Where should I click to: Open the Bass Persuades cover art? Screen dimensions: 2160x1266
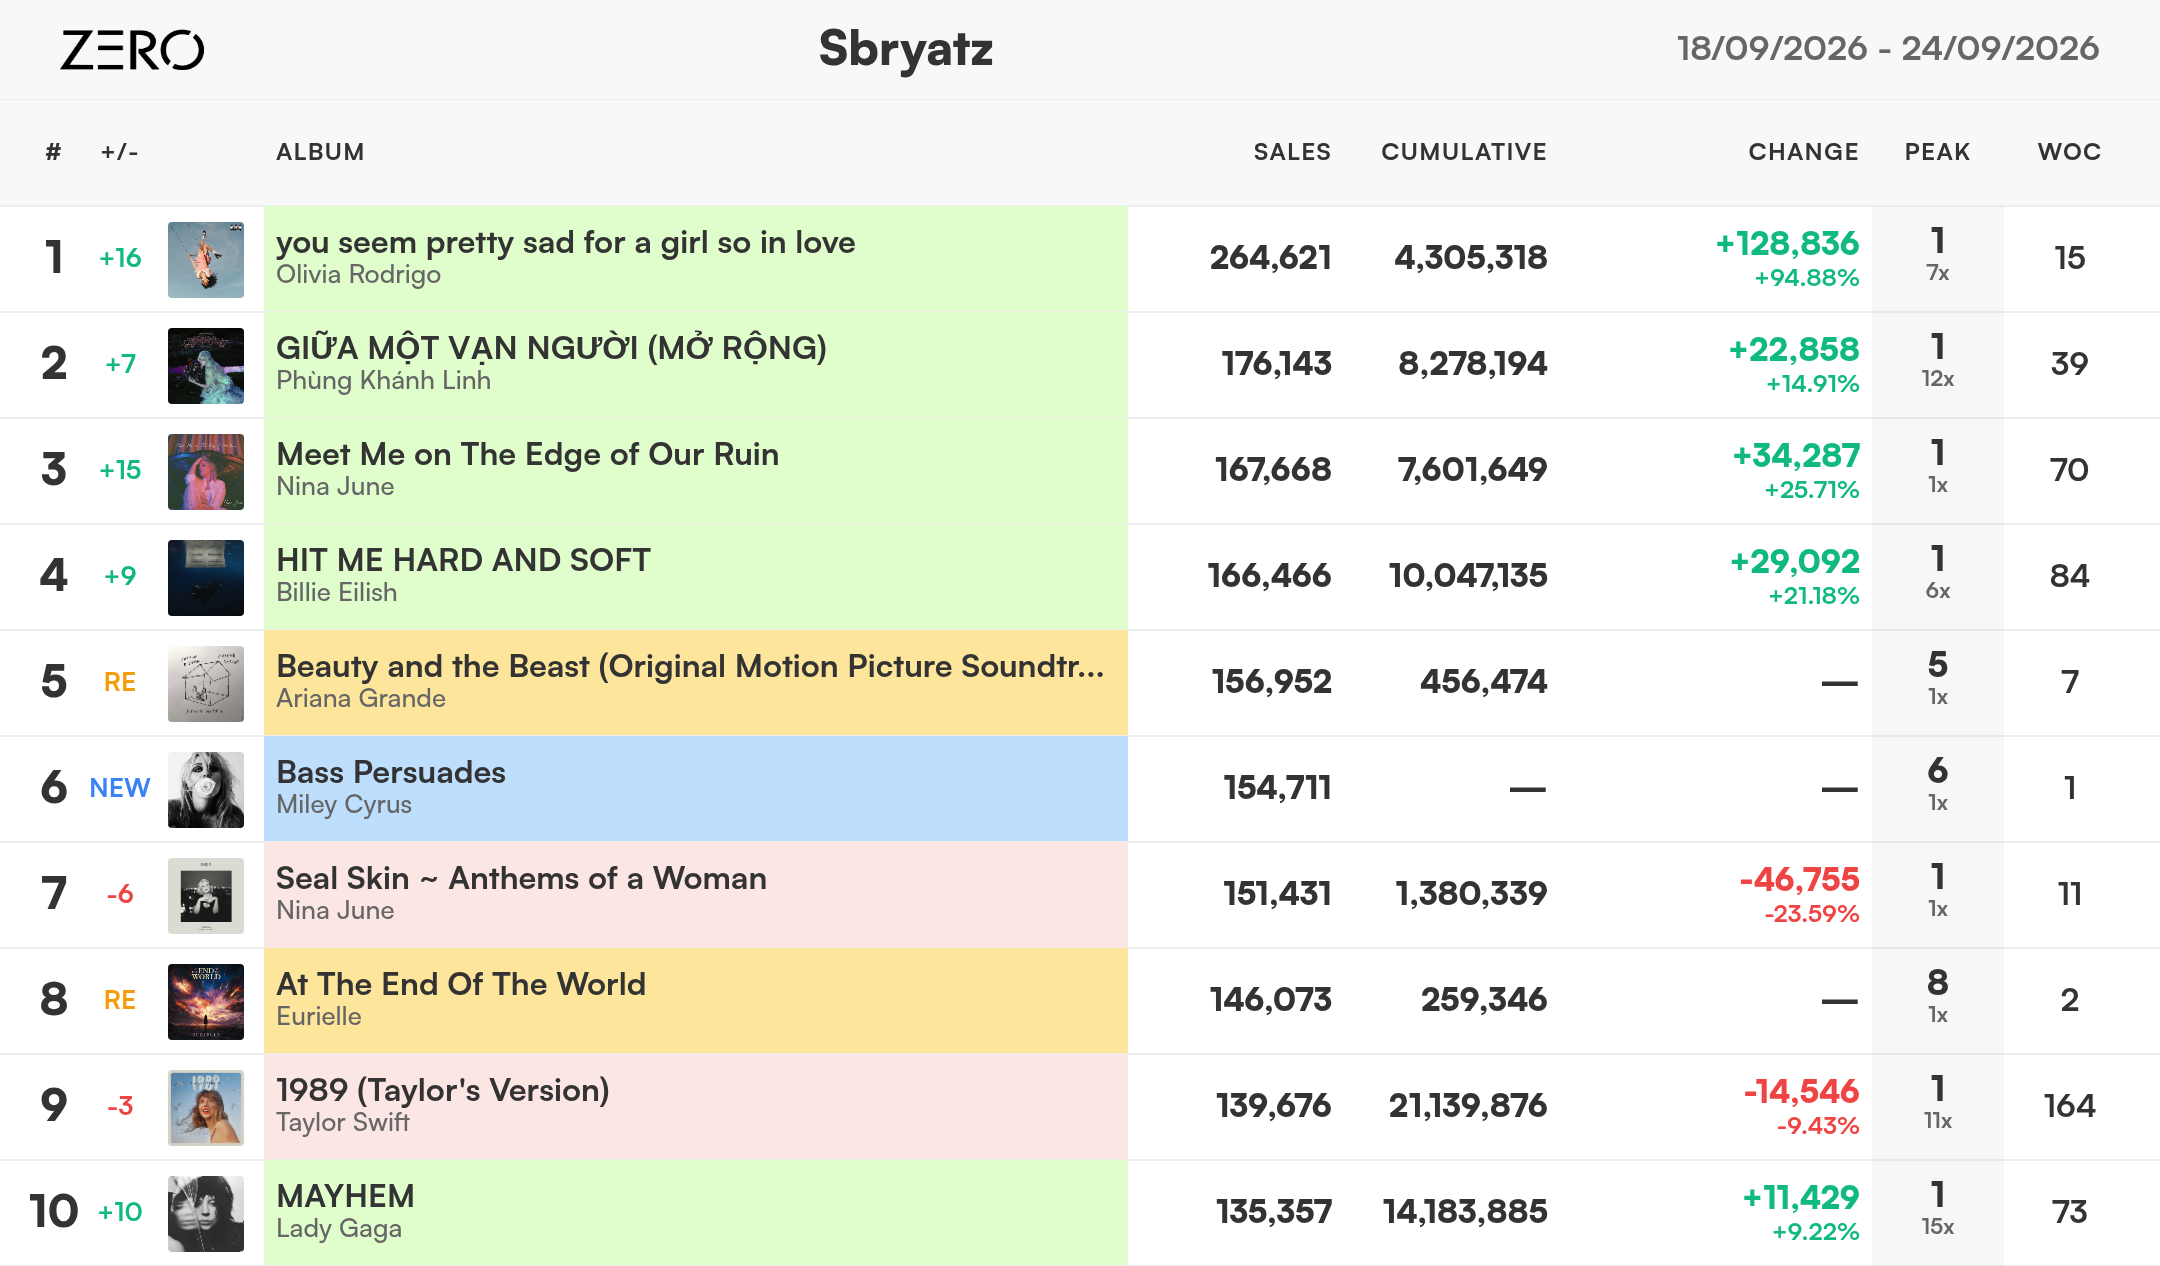pyautogui.click(x=206, y=790)
